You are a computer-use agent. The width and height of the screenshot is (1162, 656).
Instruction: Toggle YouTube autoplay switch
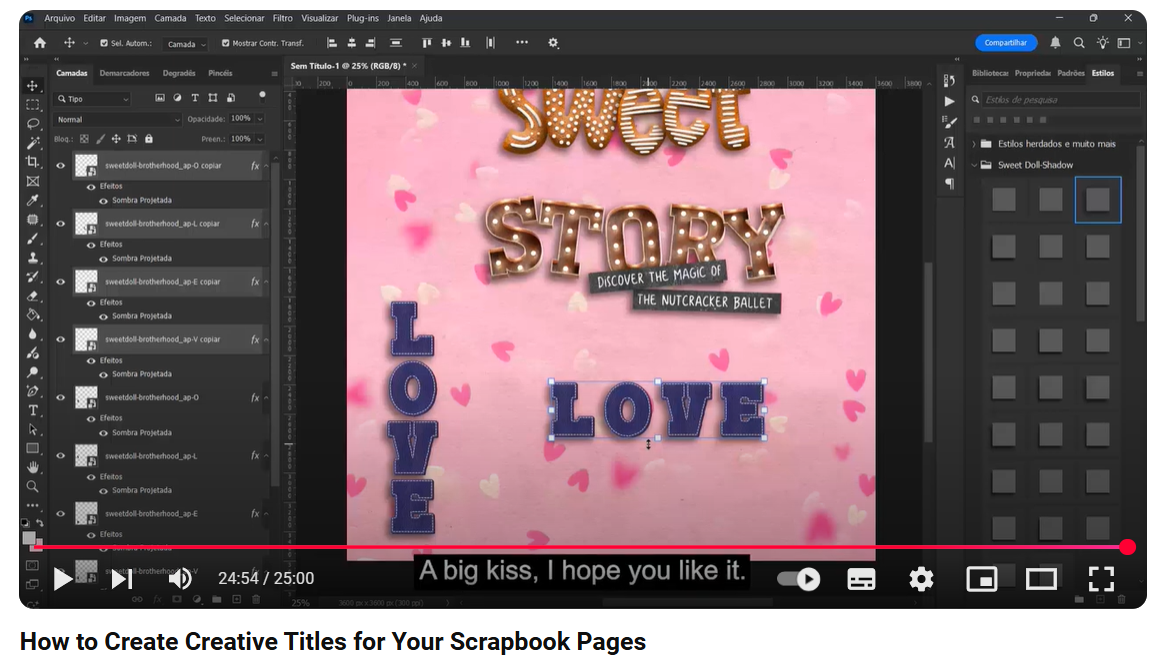[x=799, y=579]
